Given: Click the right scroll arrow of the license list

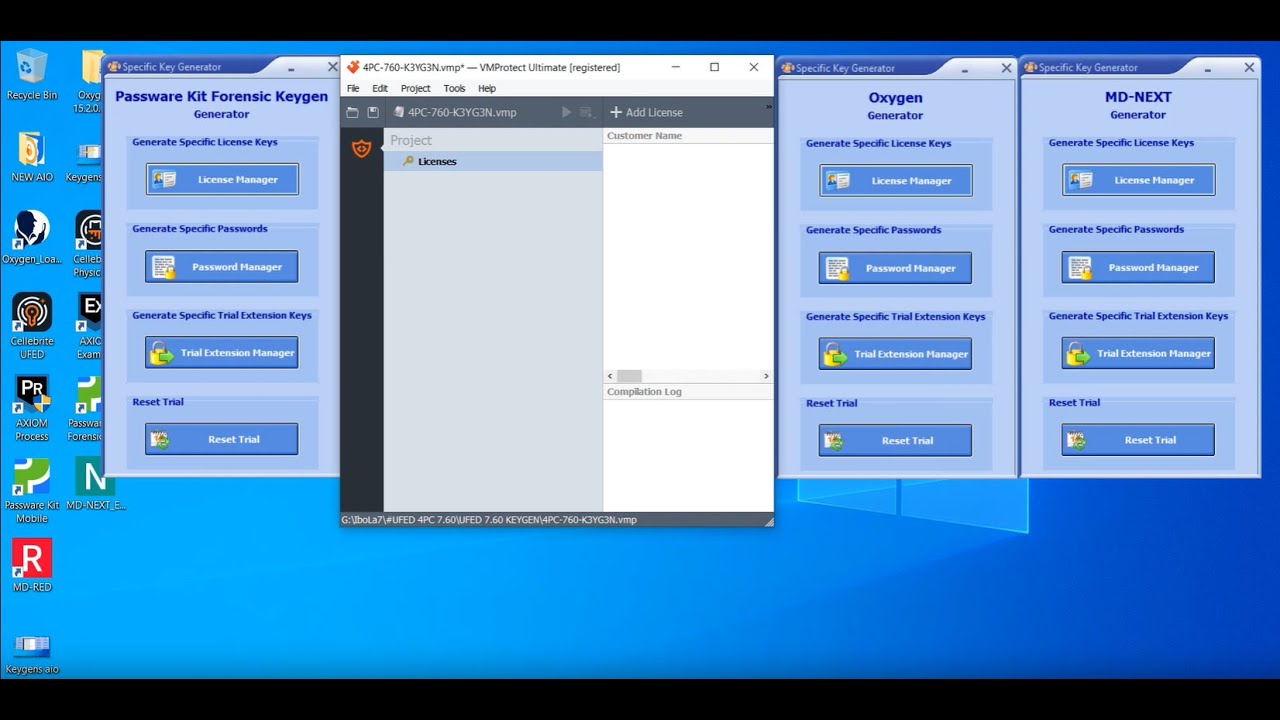Looking at the screenshot, I should point(767,376).
